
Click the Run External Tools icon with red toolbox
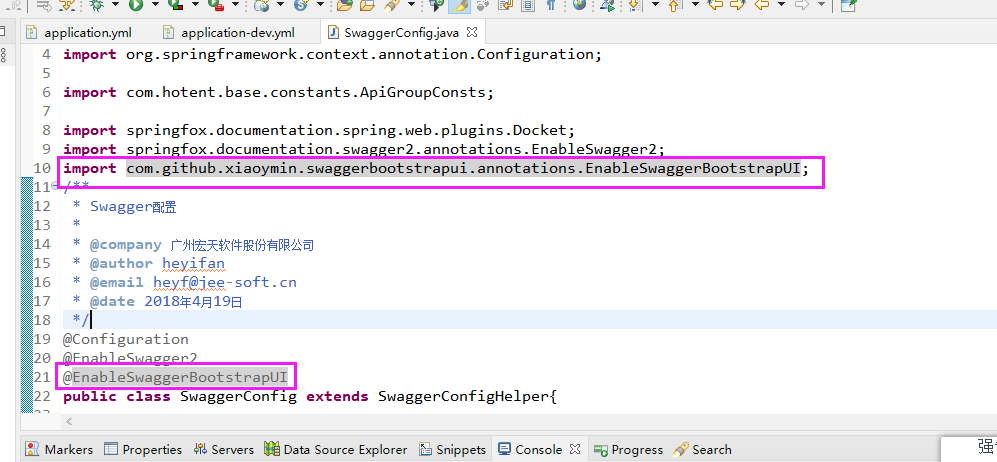point(216,5)
